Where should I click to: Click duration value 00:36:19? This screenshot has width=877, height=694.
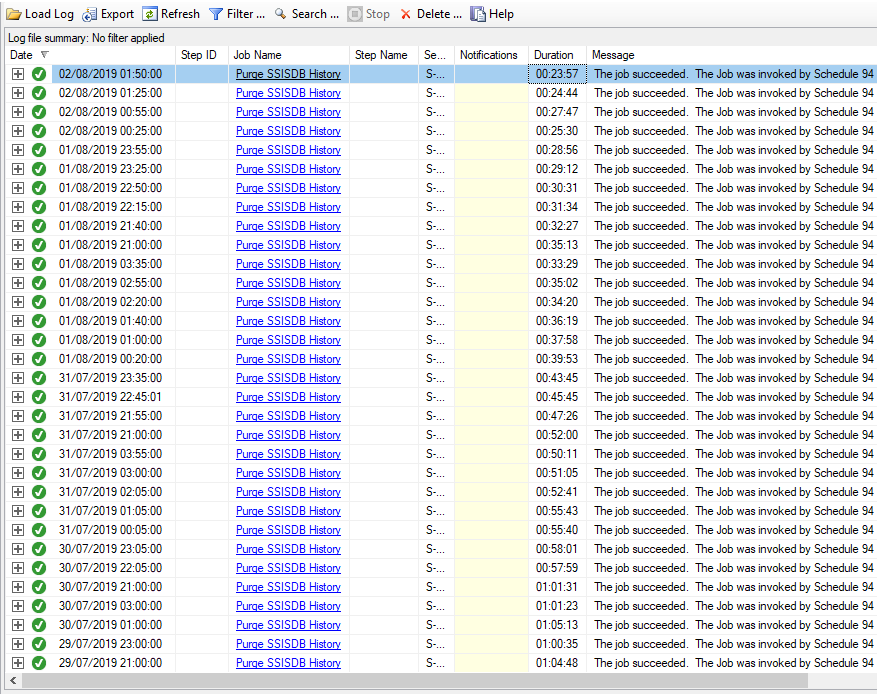click(557, 321)
